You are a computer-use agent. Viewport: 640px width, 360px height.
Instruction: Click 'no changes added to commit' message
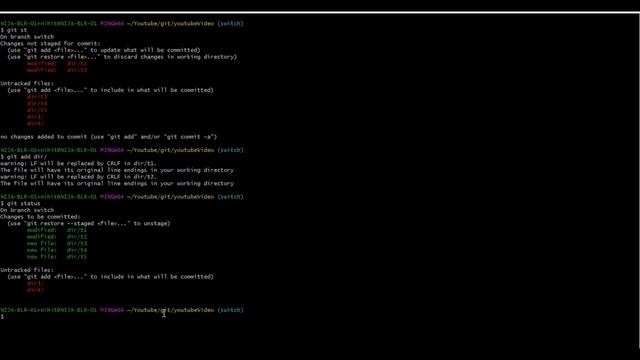(x=109, y=137)
